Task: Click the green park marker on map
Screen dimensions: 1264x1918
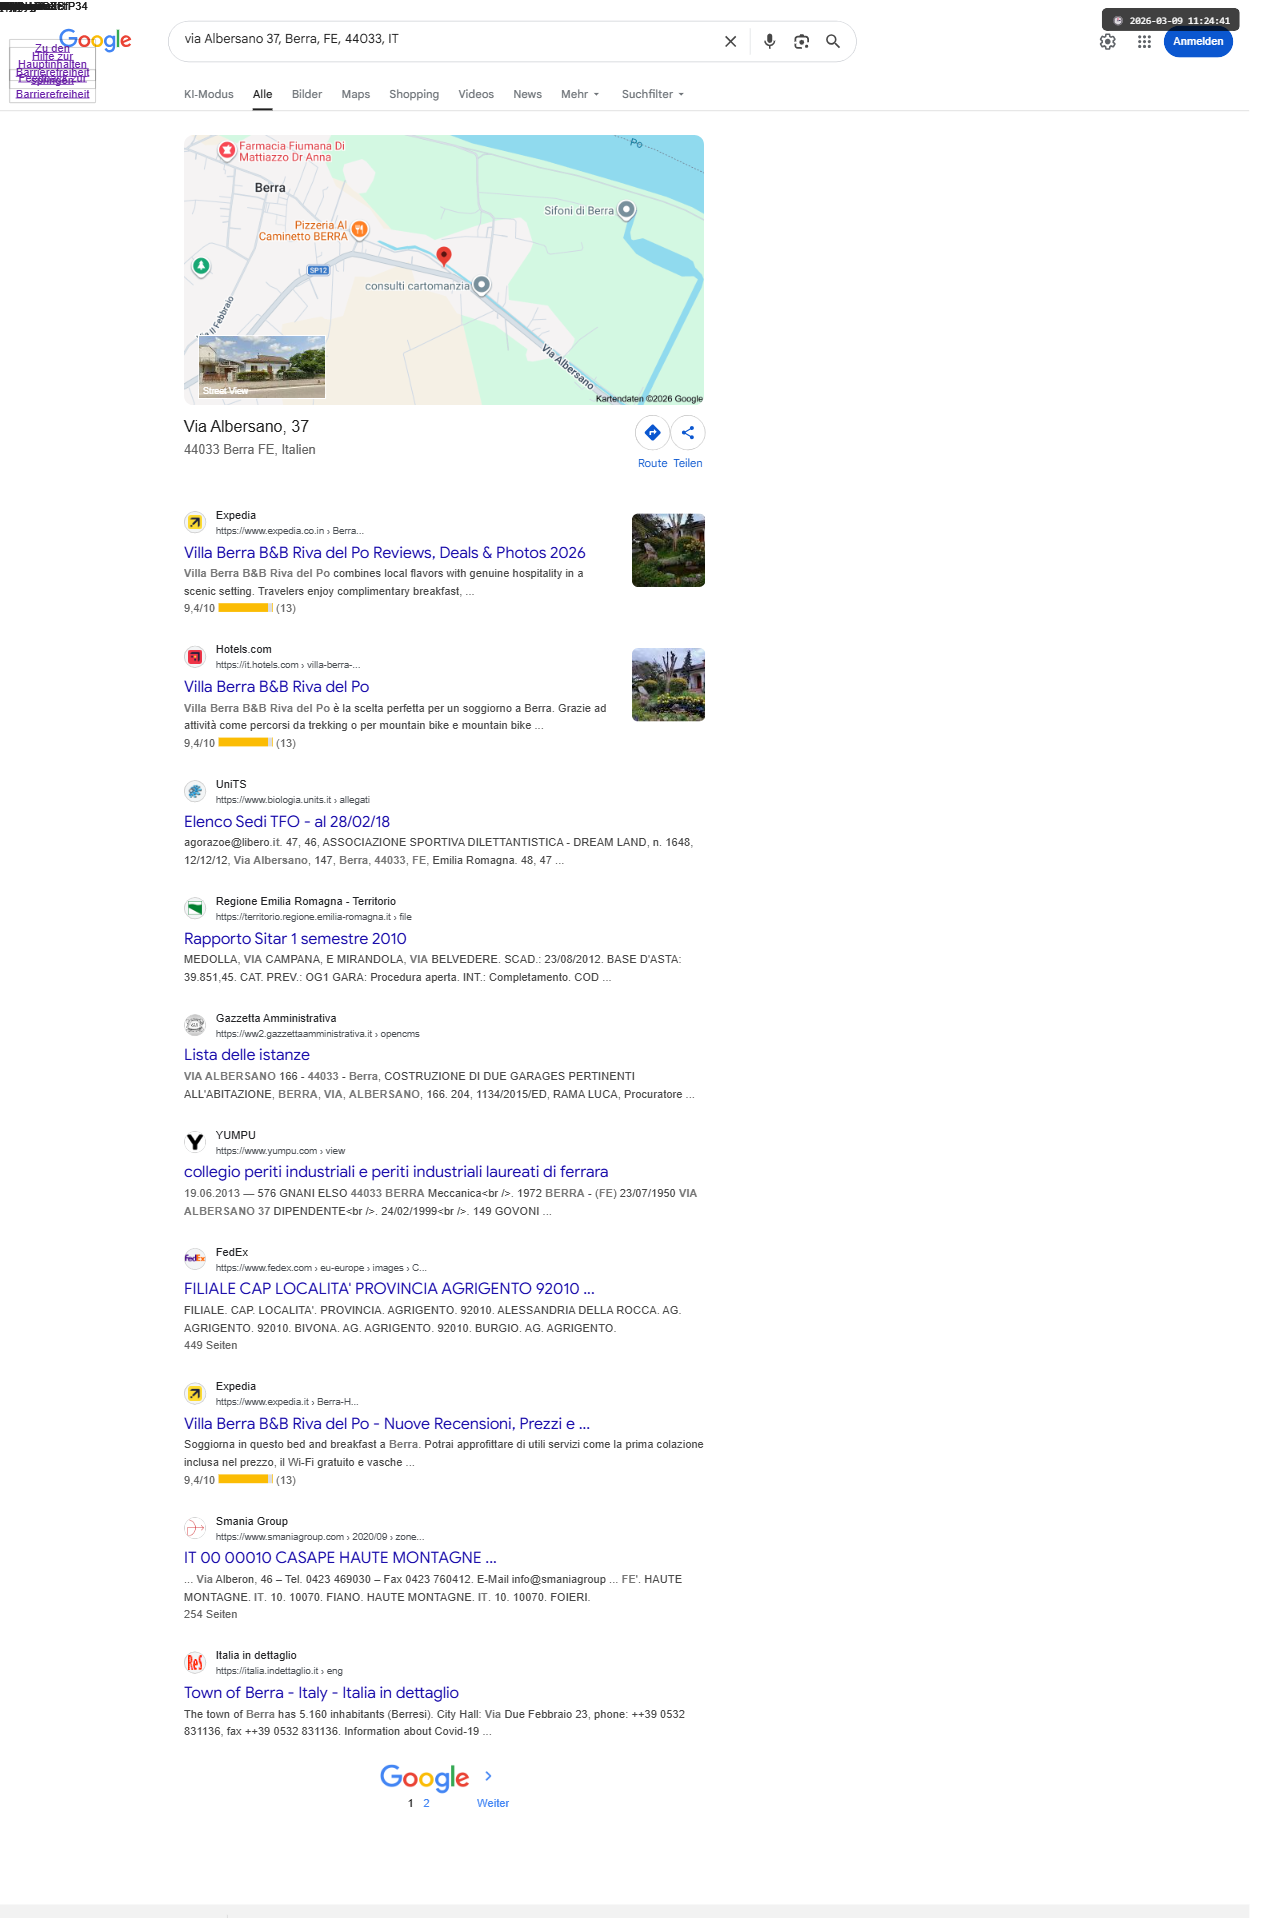Action: click(x=201, y=266)
